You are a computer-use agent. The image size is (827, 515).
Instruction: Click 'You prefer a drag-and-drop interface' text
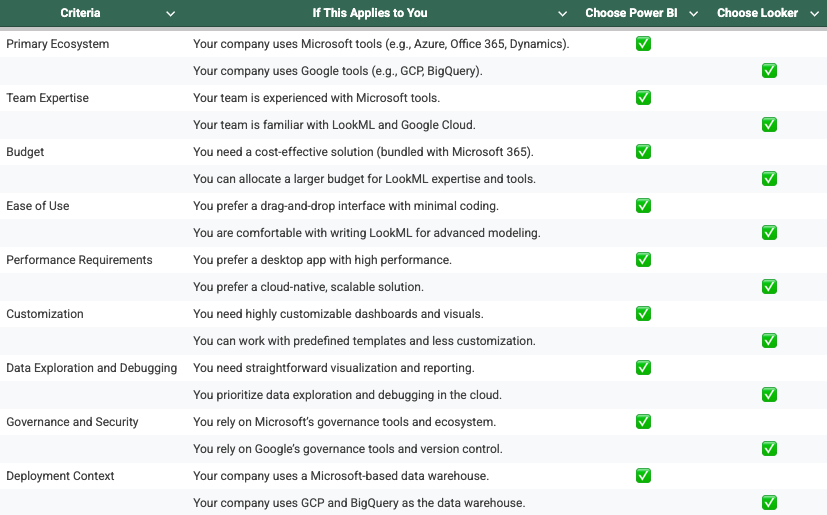pyautogui.click(x=346, y=206)
